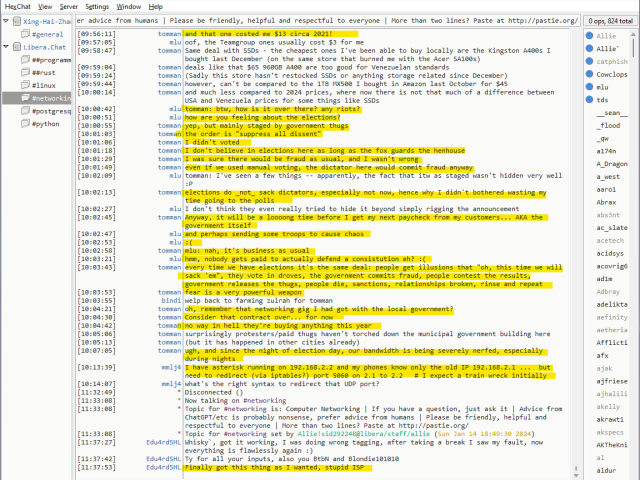
Task: Switch to the #linux channel
Action: point(44,86)
